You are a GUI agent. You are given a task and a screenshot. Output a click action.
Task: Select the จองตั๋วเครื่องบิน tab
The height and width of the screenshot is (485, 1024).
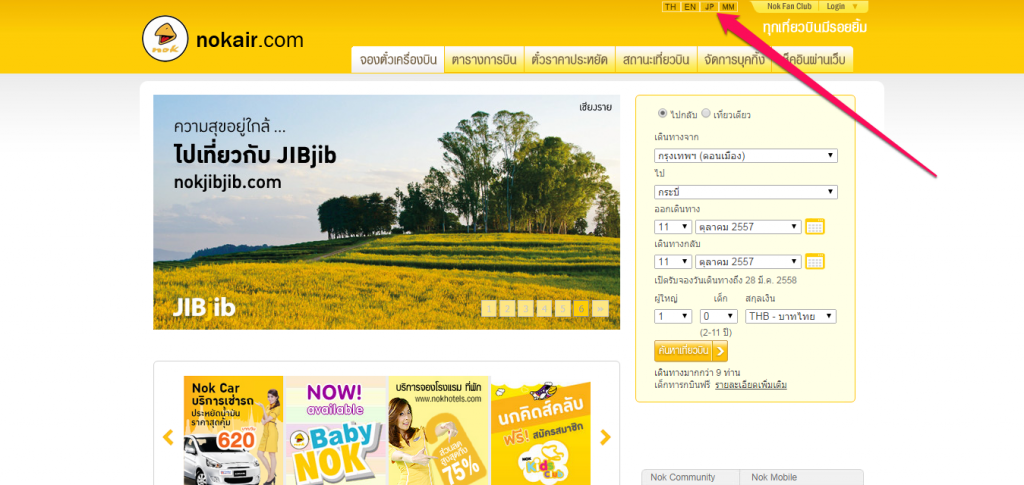click(398, 60)
